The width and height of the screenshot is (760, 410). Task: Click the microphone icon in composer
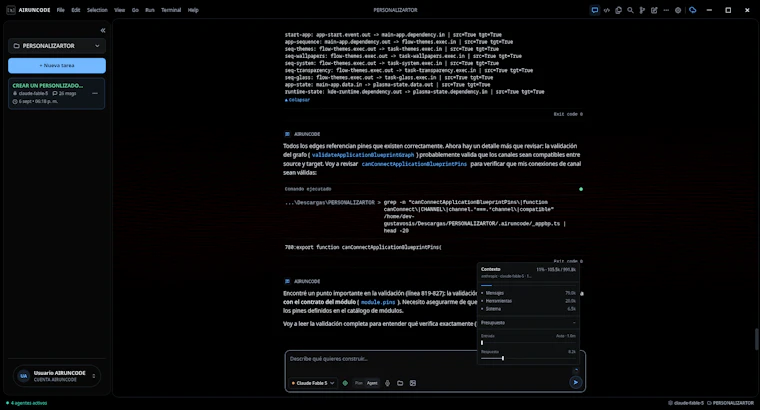pos(387,383)
